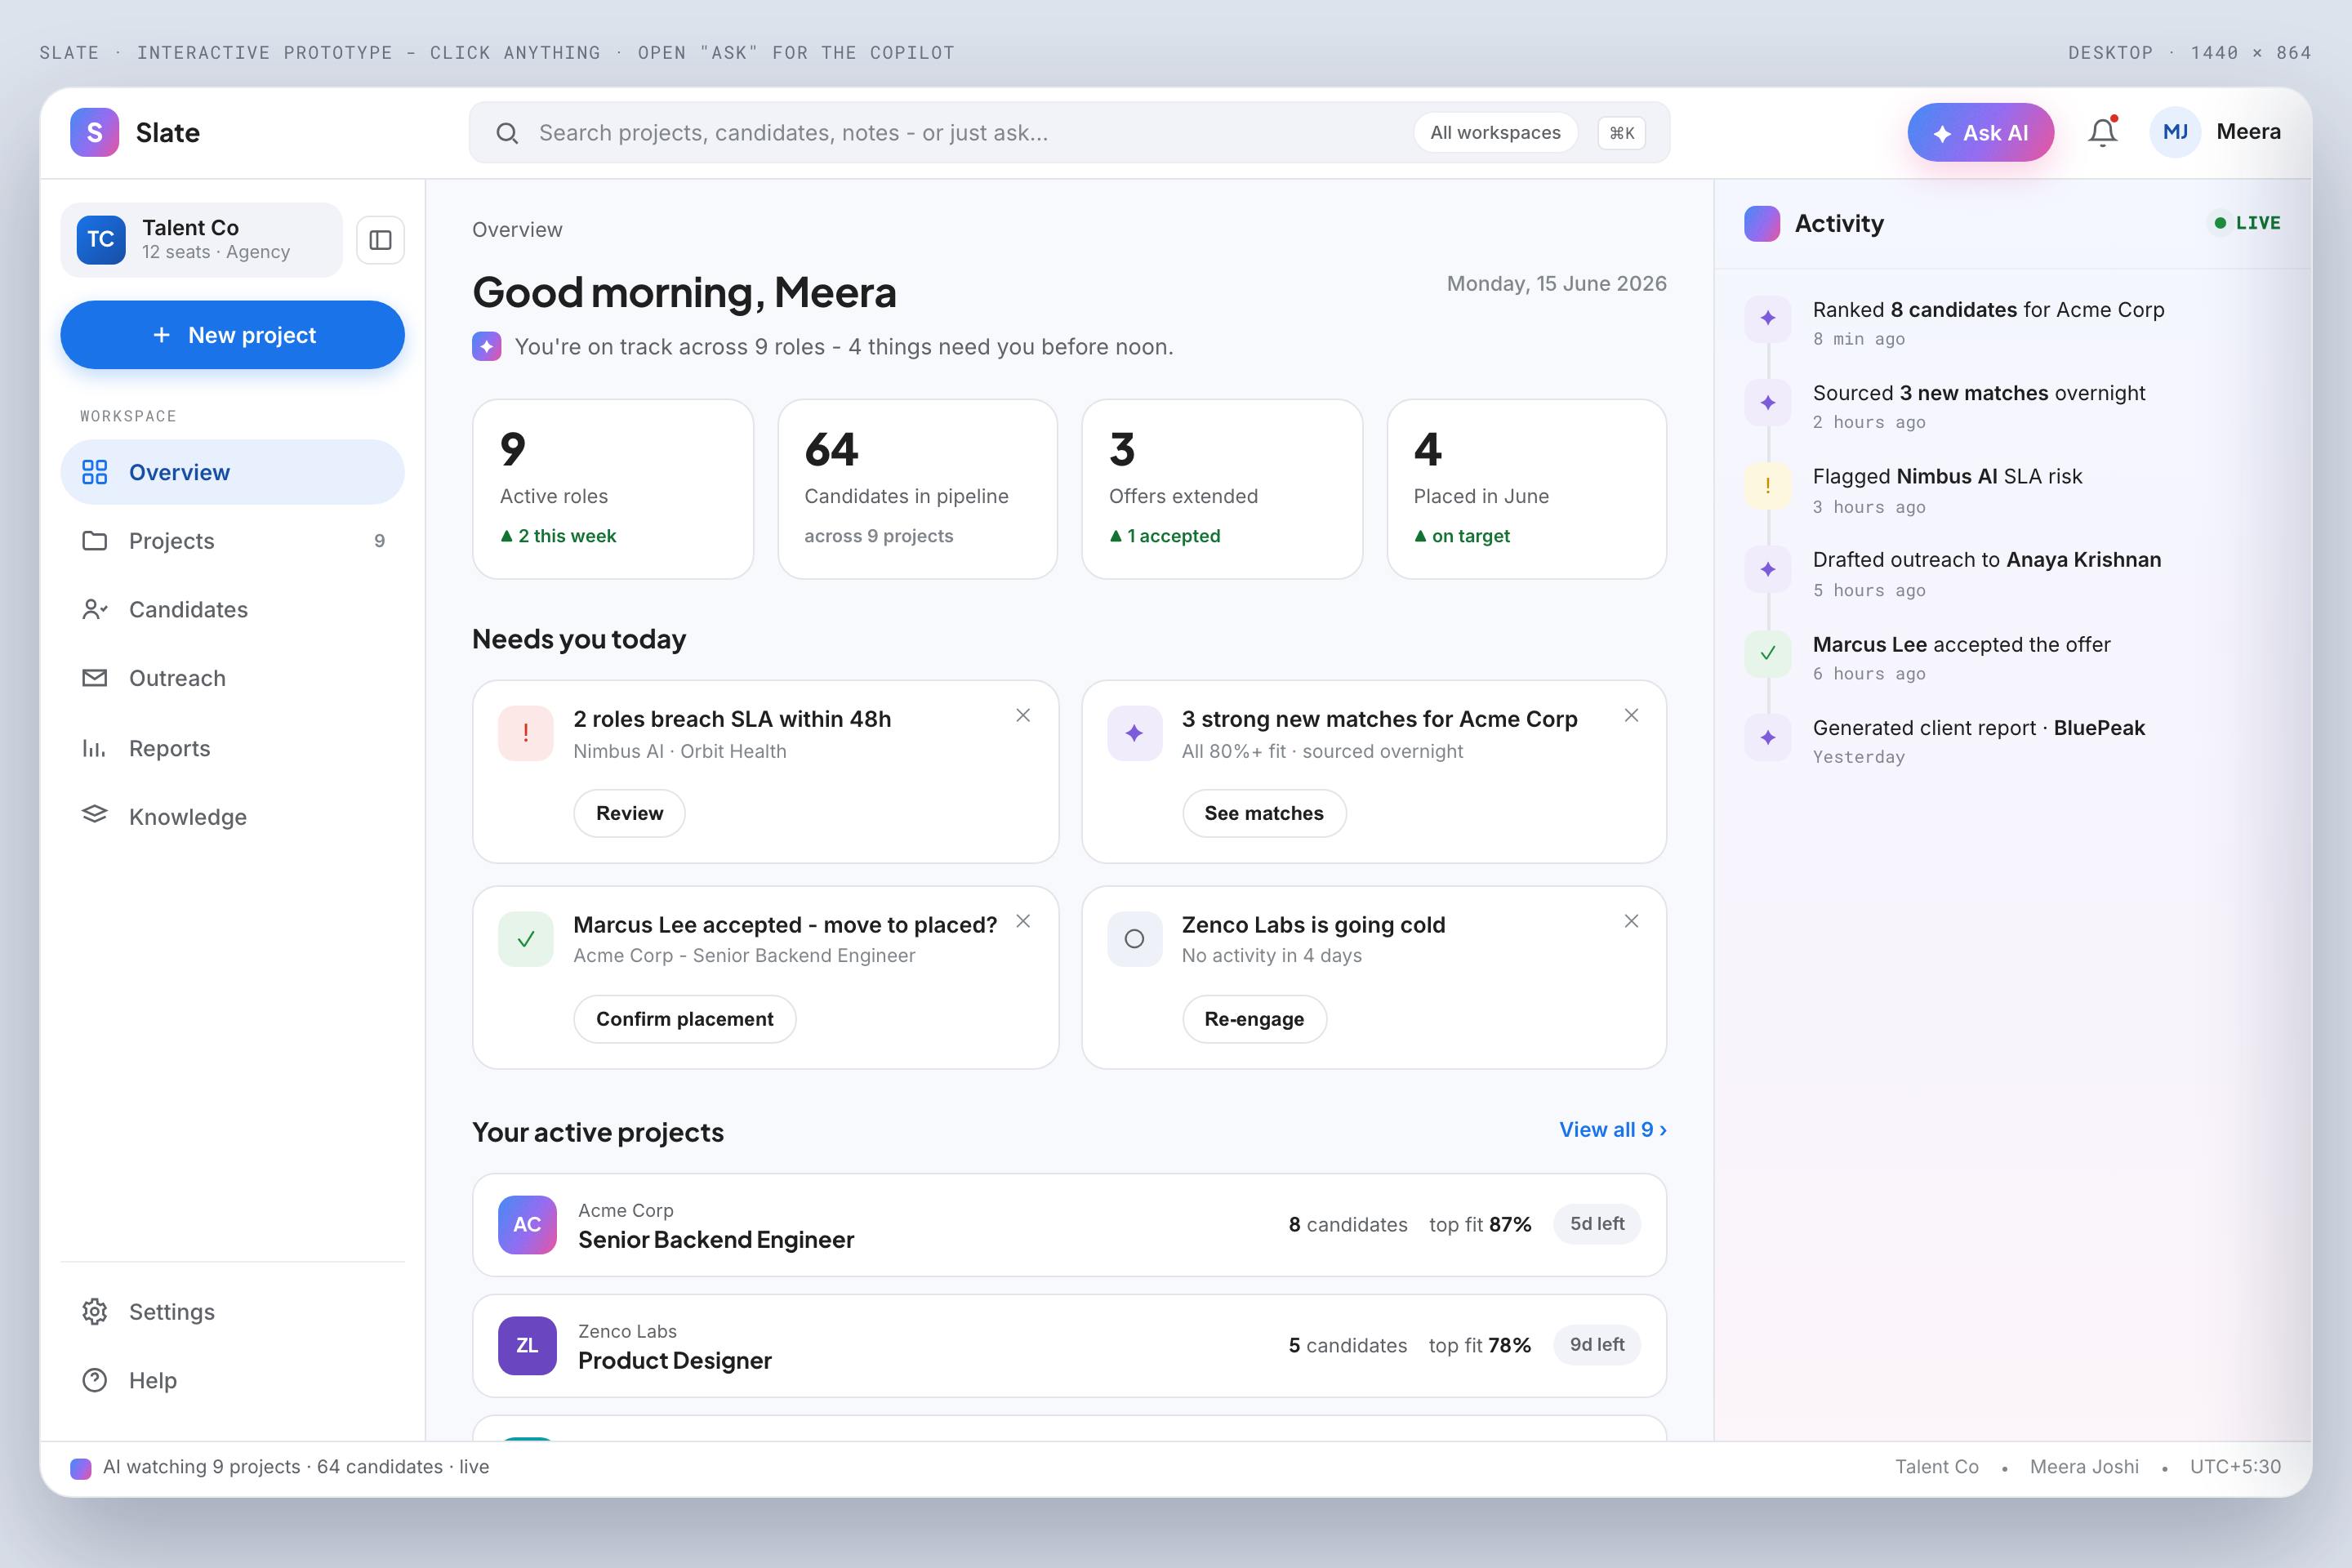Click the Activity panel gradient icon
Viewport: 2352px width, 1568px height.
pyautogui.click(x=1762, y=223)
